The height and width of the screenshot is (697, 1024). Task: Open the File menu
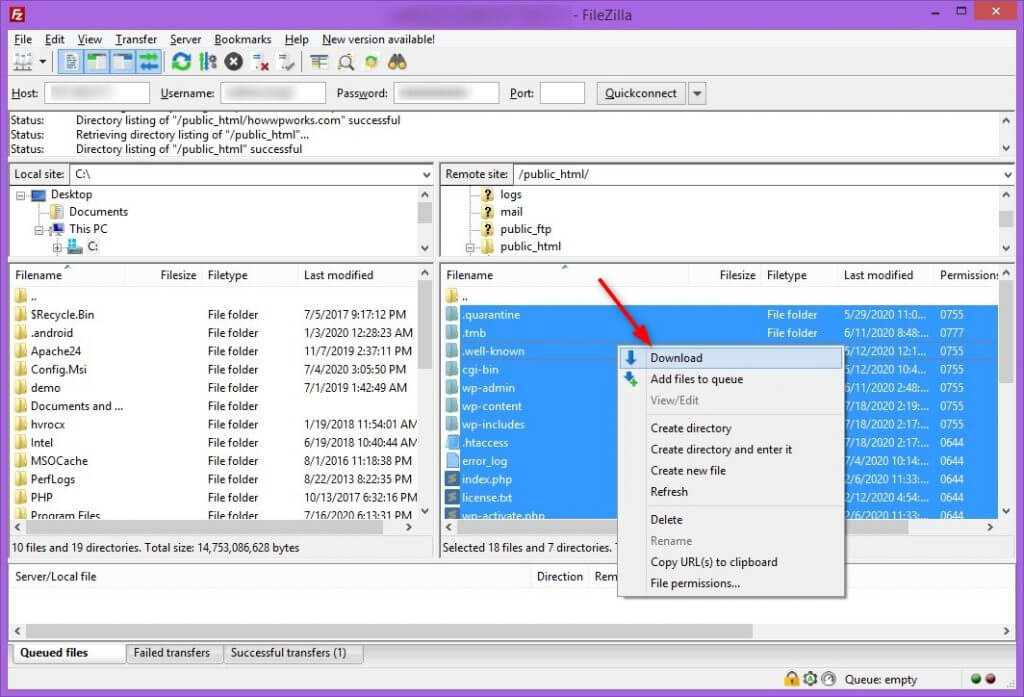(23, 39)
